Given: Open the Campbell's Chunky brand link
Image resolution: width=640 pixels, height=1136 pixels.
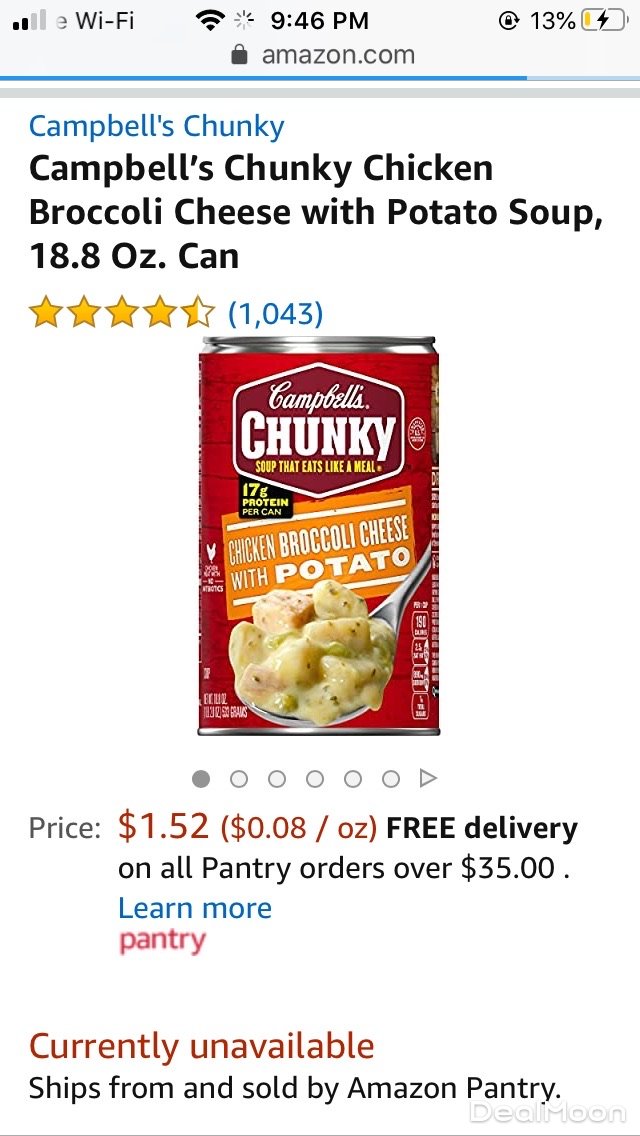Looking at the screenshot, I should [x=157, y=126].
